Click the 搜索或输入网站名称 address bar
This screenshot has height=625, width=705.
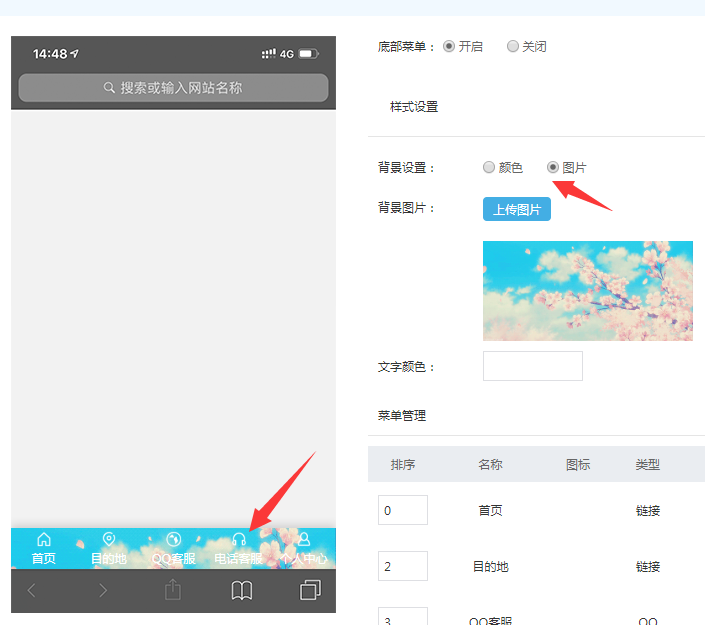pyautogui.click(x=173, y=88)
